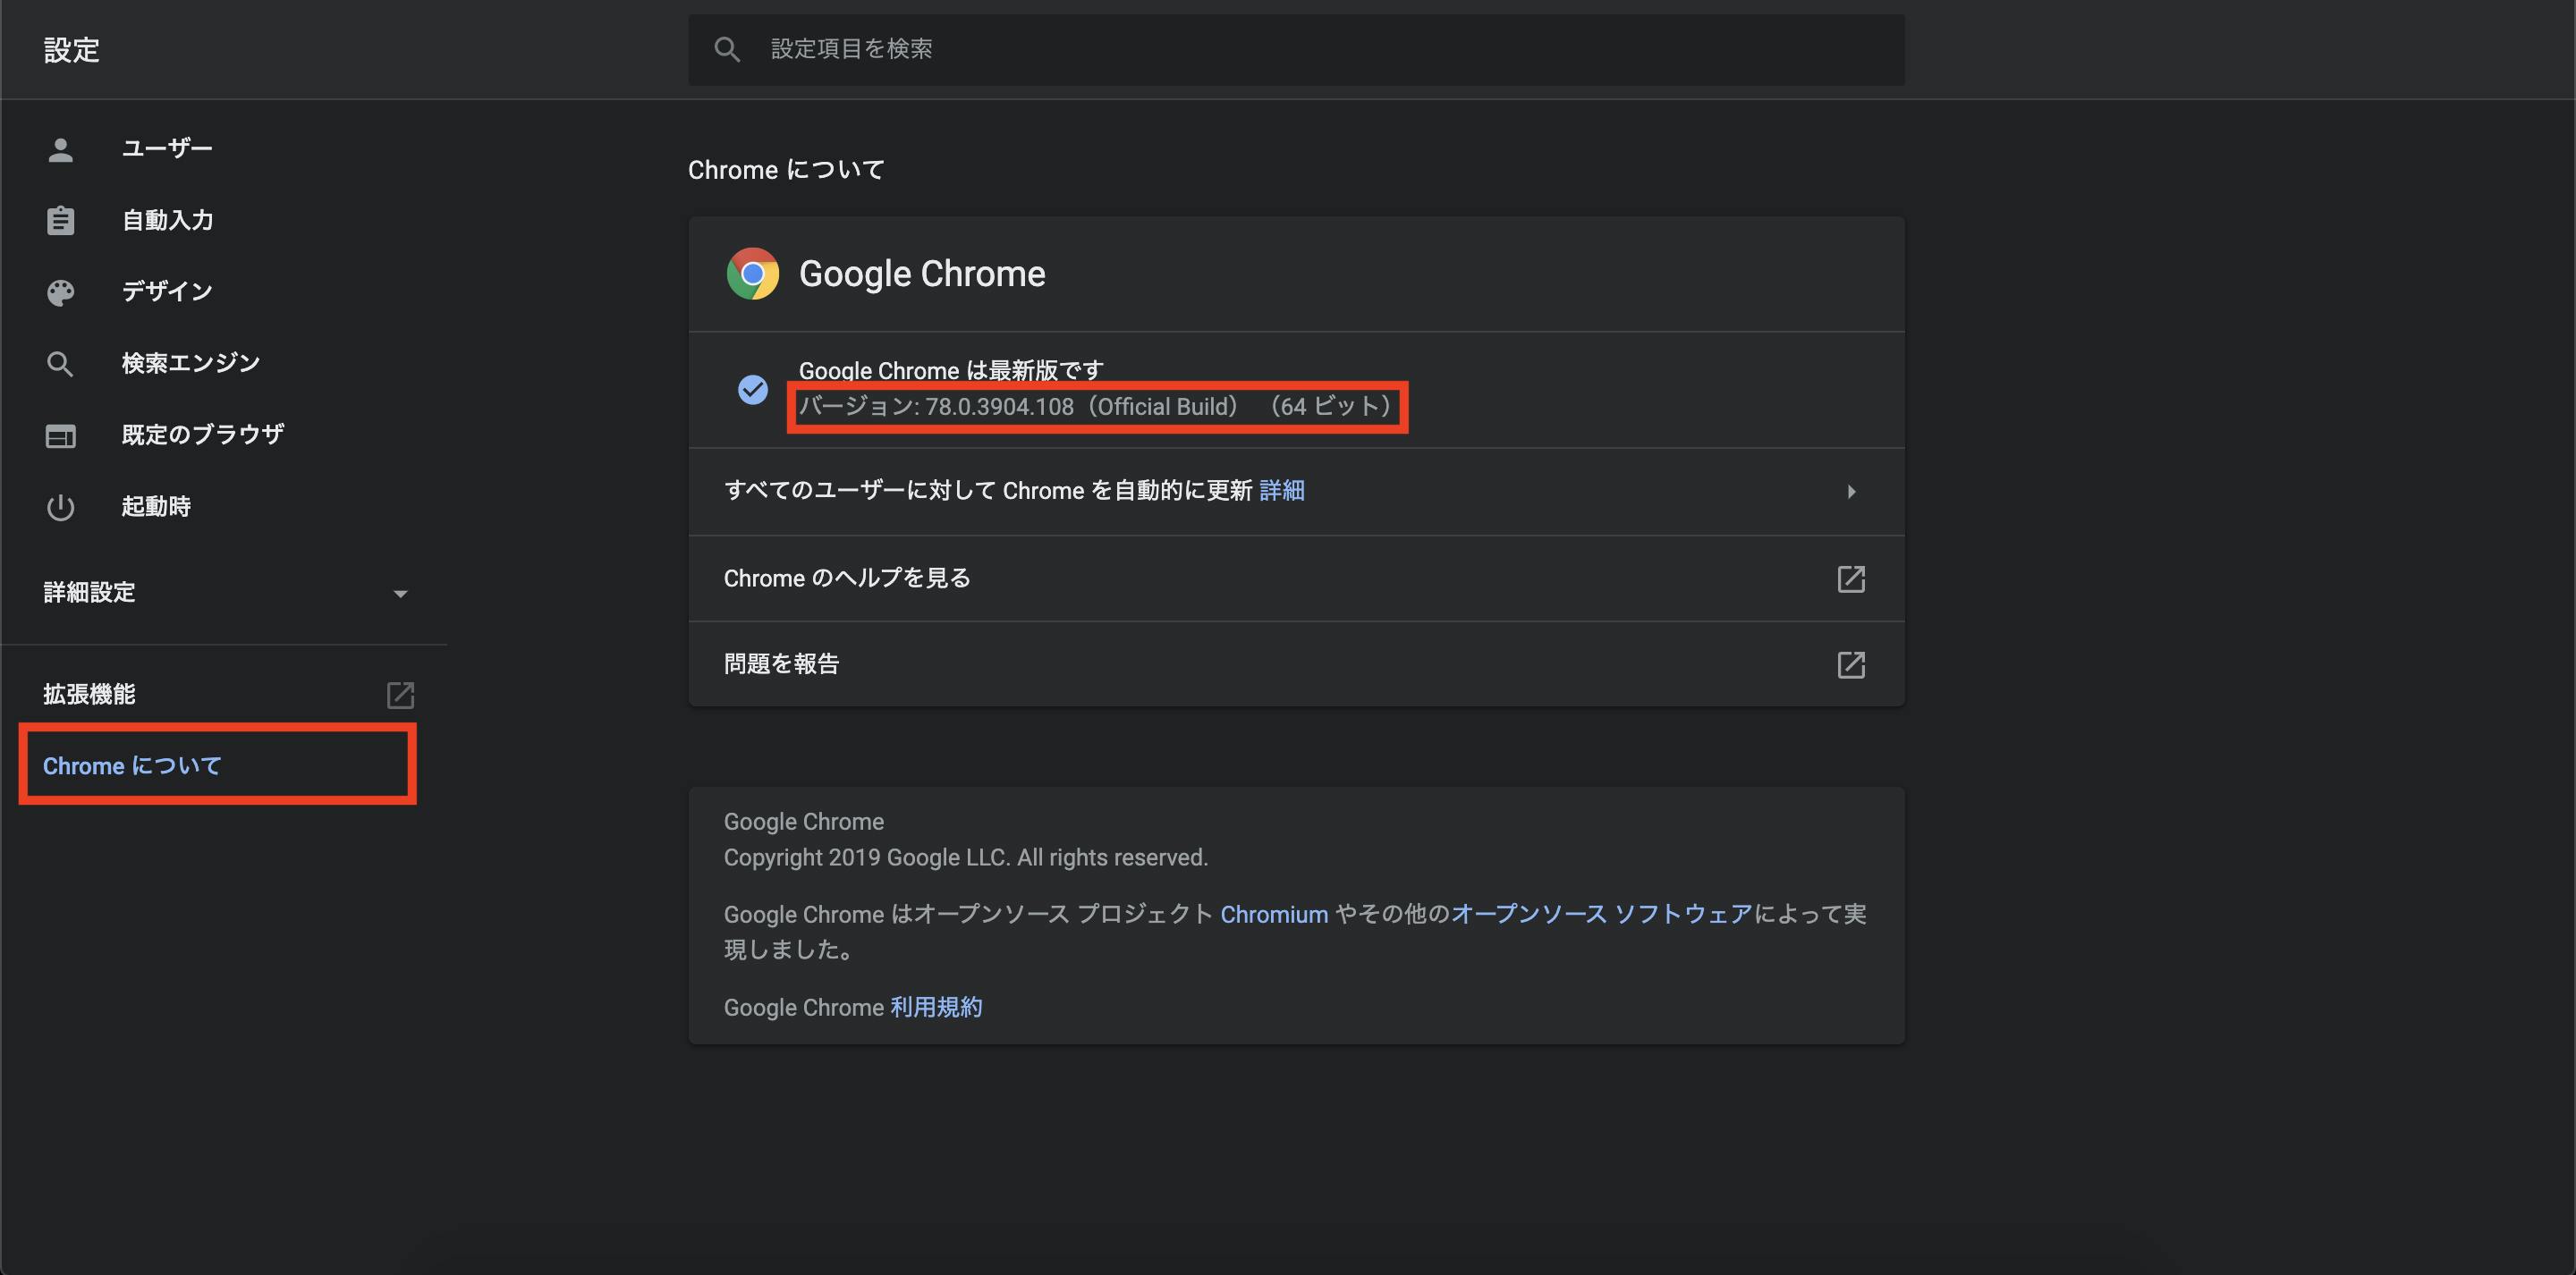Screen dimensions: 2576x1275
Task: Click the Google Chrome logo icon
Action: click(753, 273)
